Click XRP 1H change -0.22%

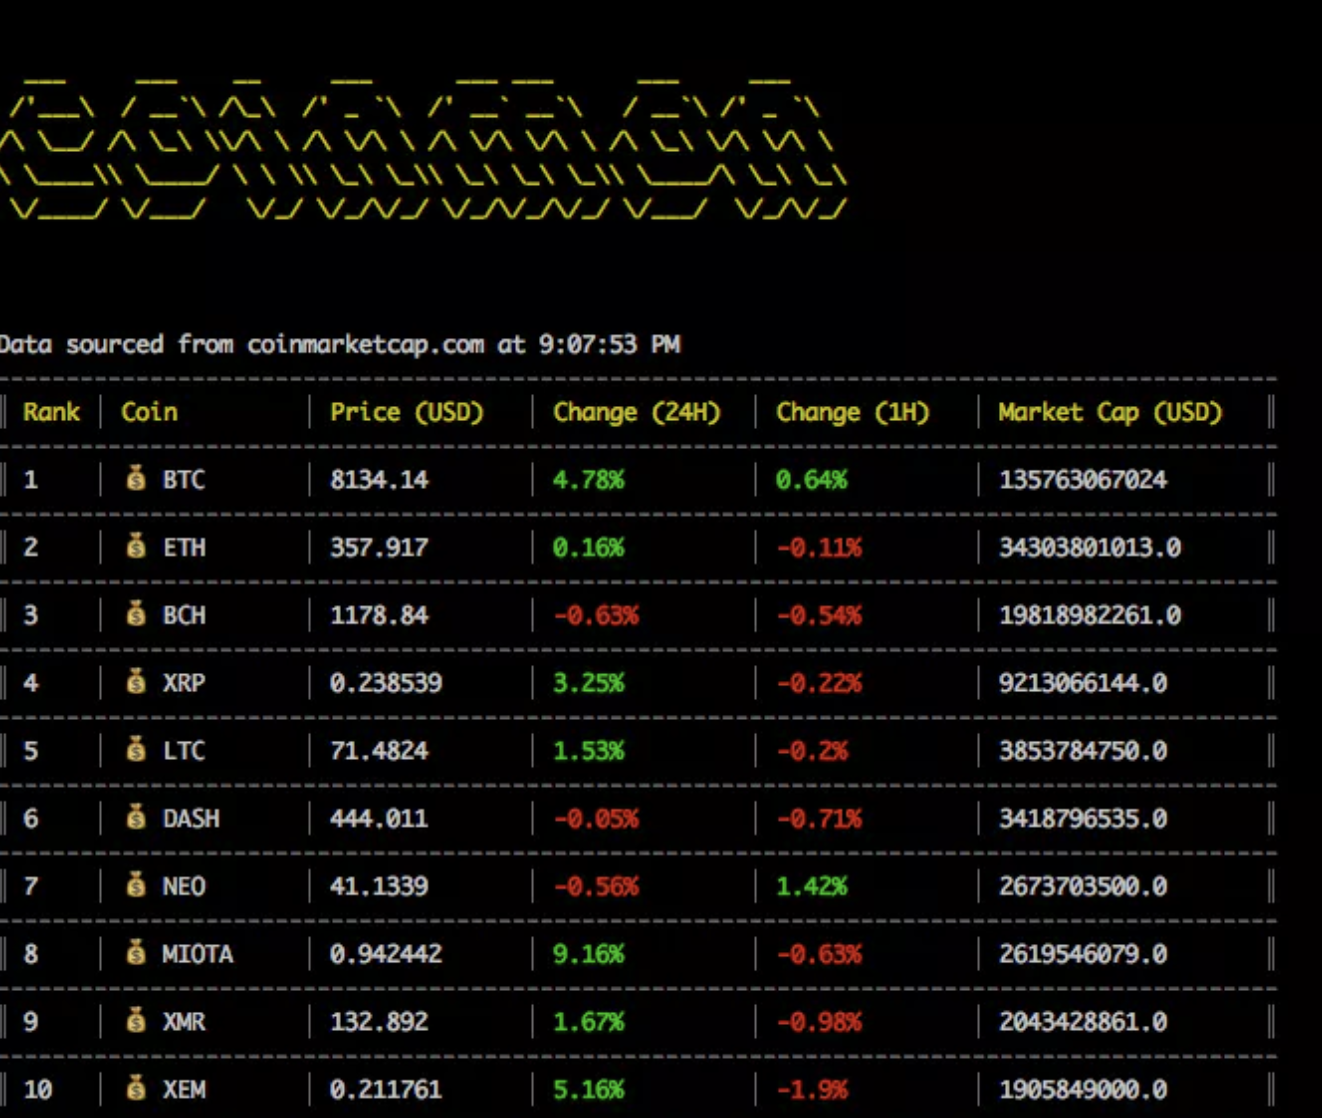pos(819,683)
